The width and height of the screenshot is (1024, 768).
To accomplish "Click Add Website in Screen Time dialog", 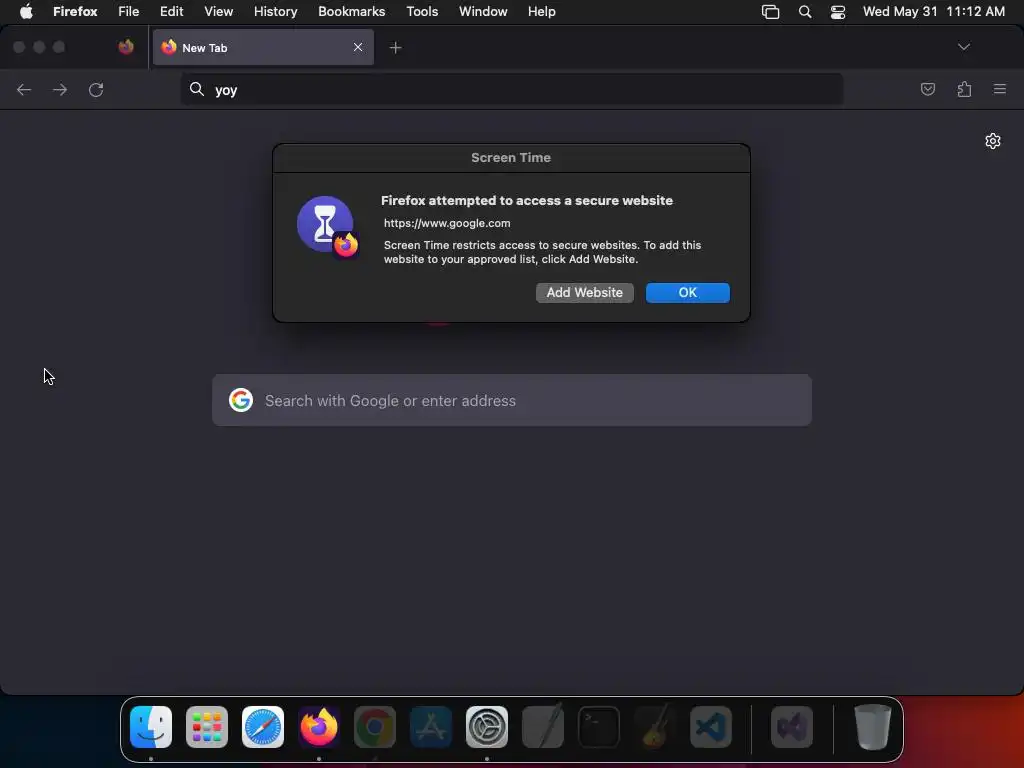I will tap(584, 293).
